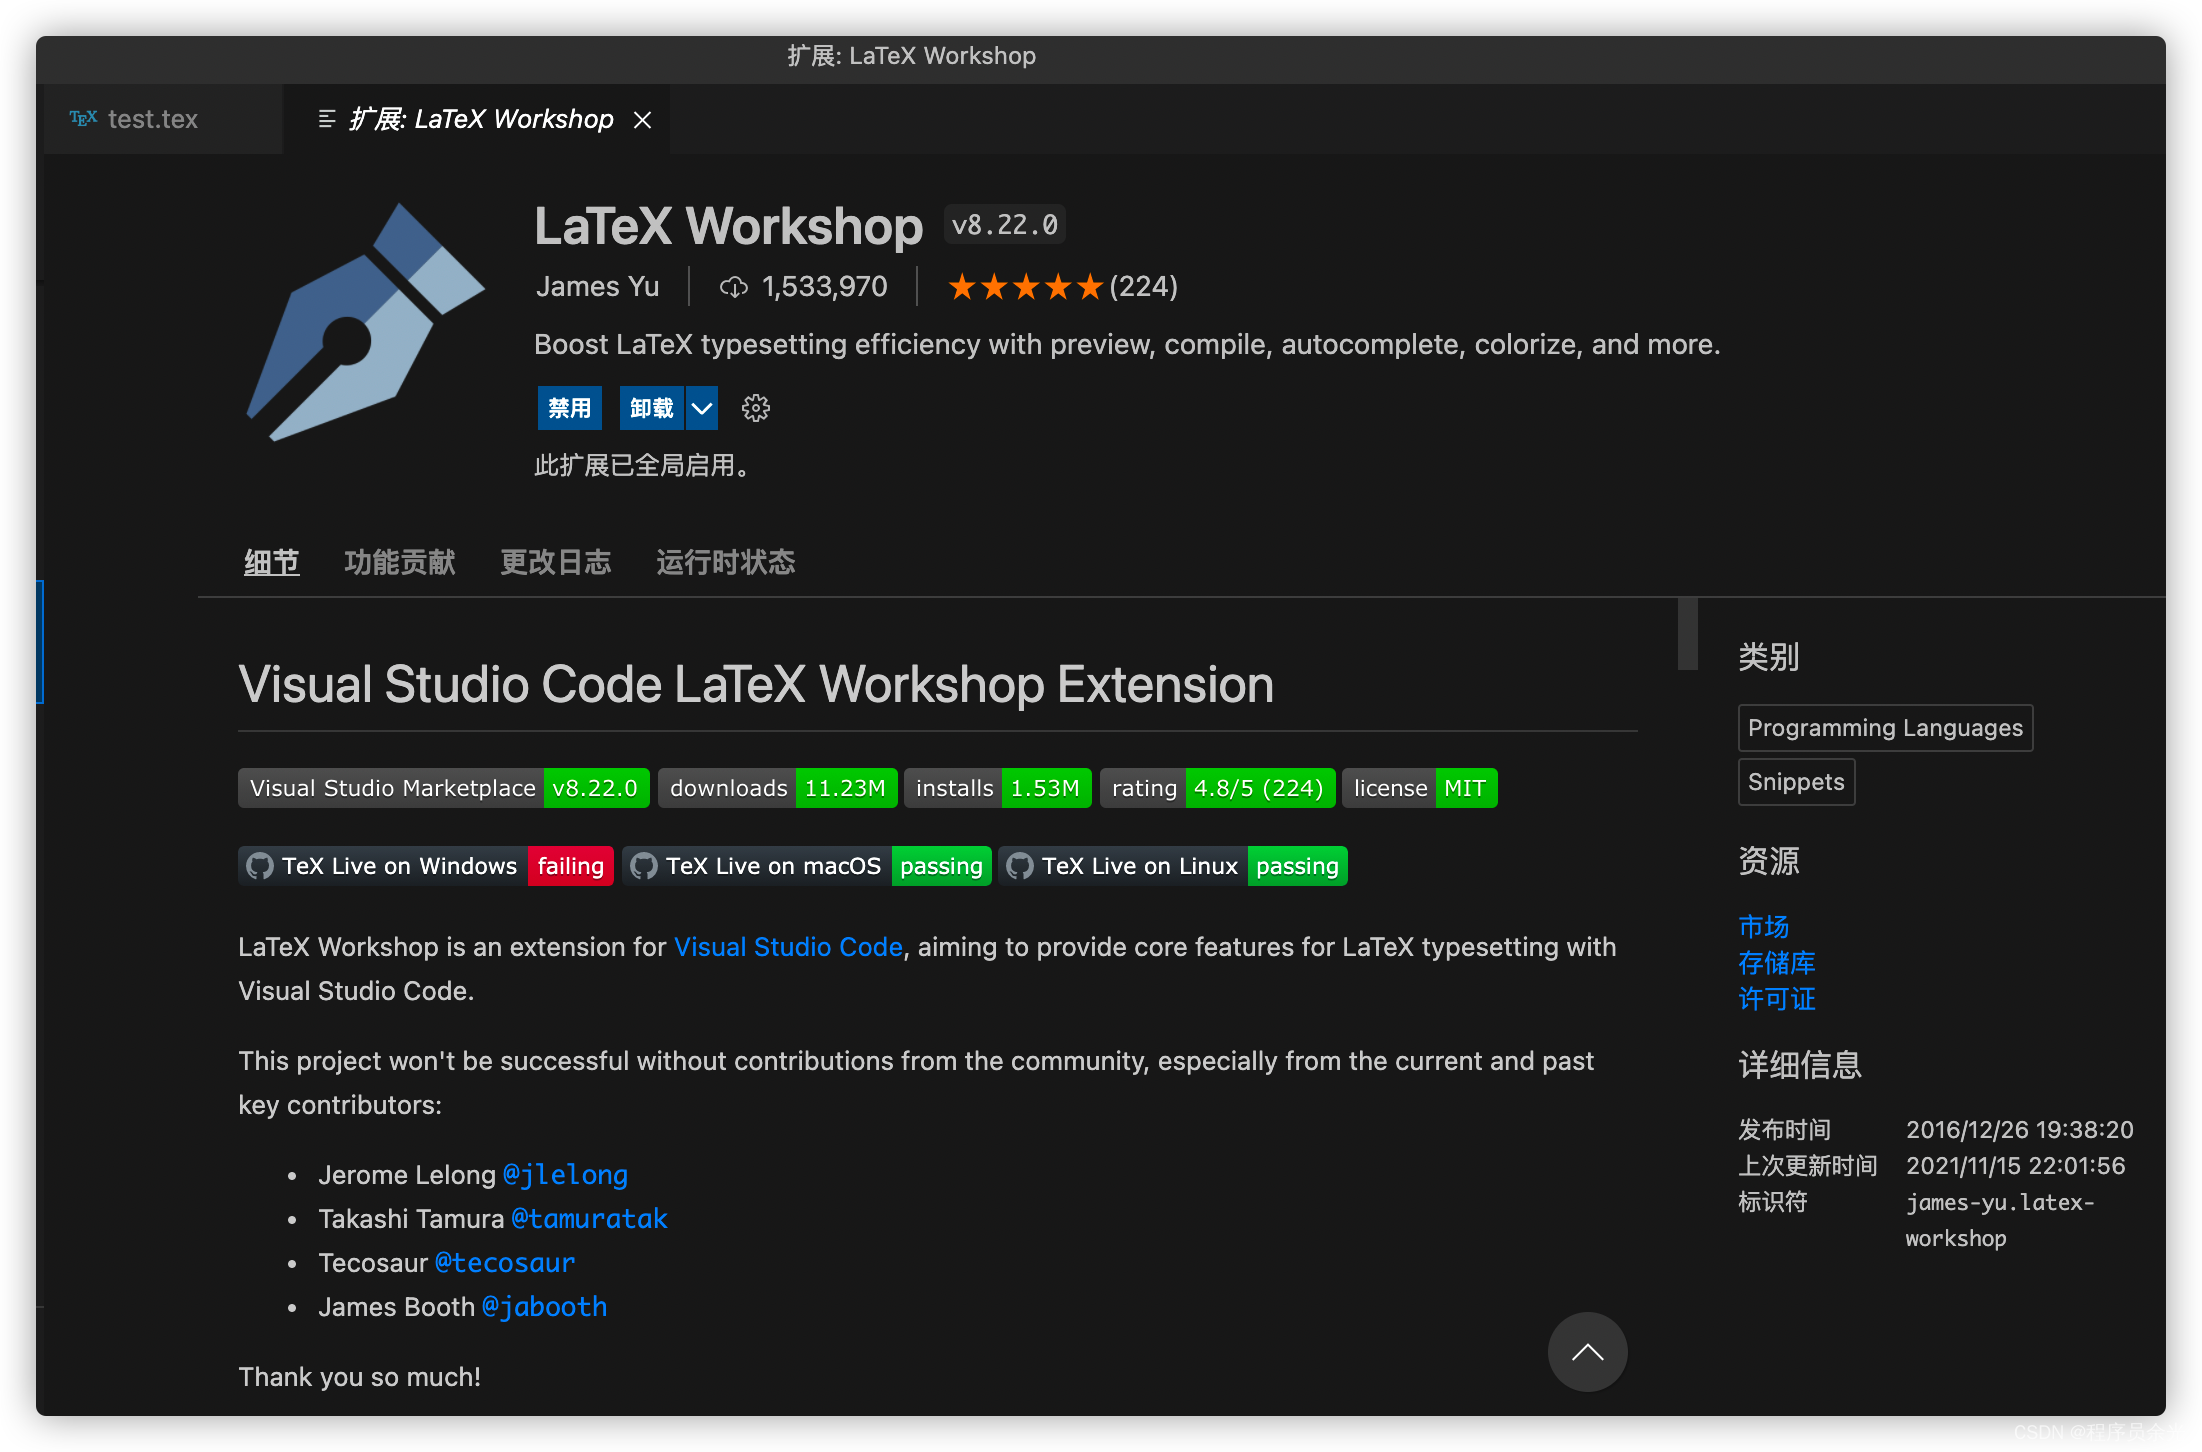Screen dimensions: 2202x1452
Task: Click the scroll-to-top arrow button
Action: [x=1587, y=1352]
